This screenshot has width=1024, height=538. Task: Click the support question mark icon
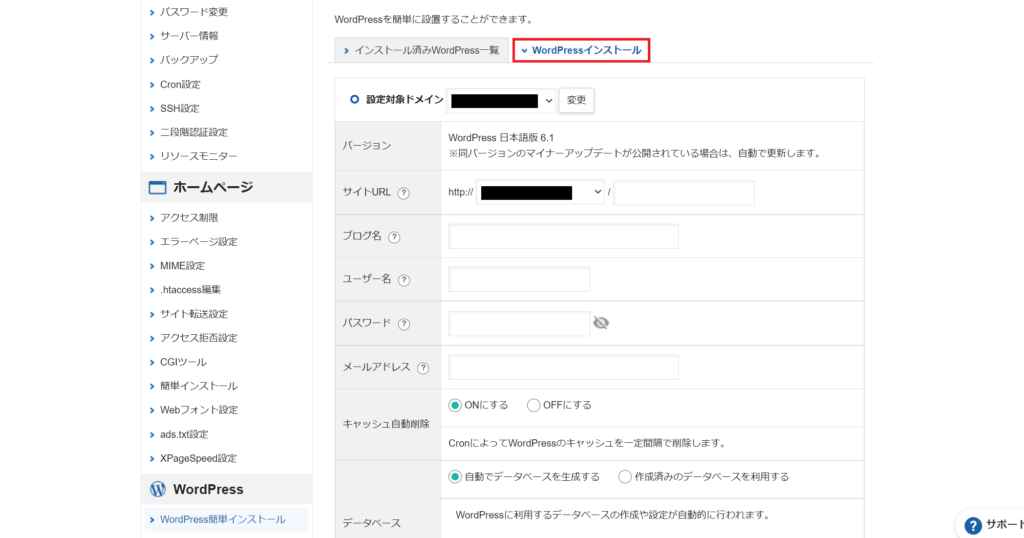(x=972, y=525)
